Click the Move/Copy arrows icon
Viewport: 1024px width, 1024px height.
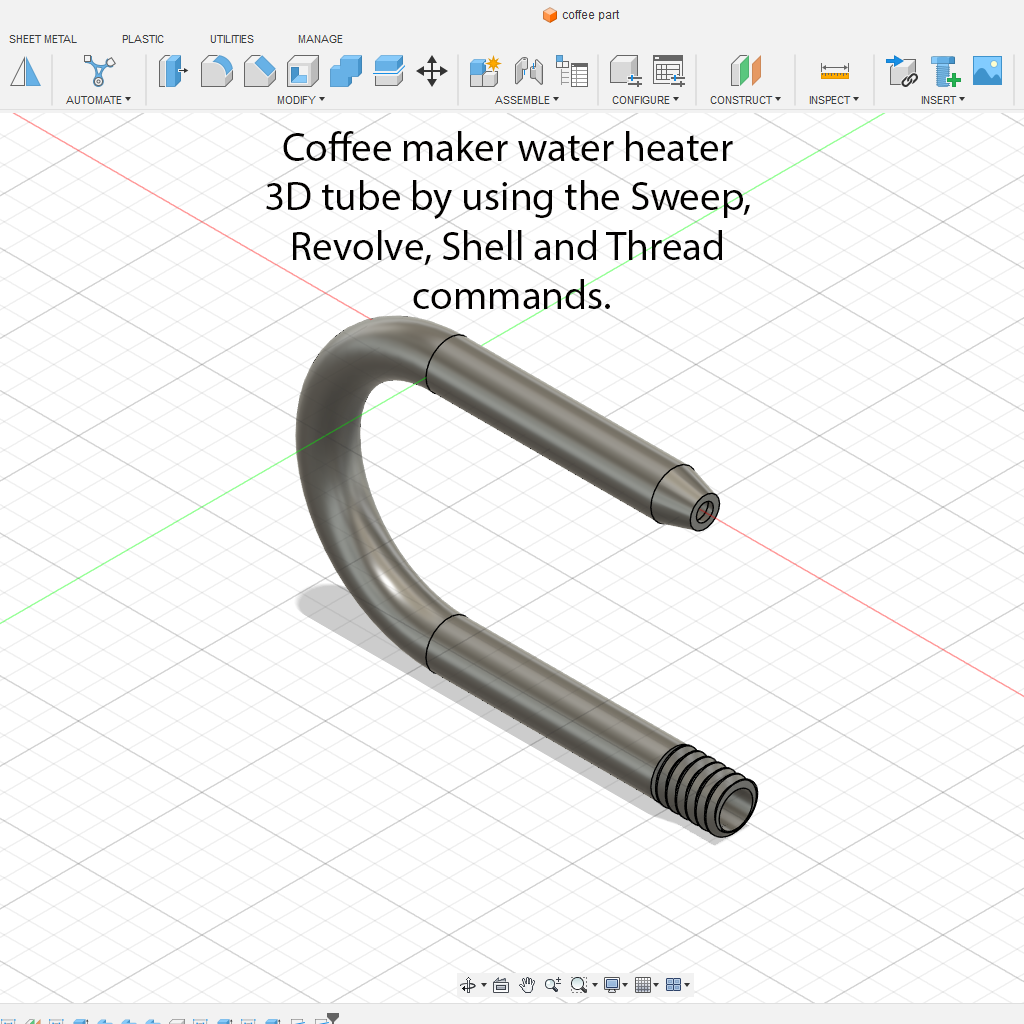[431, 71]
